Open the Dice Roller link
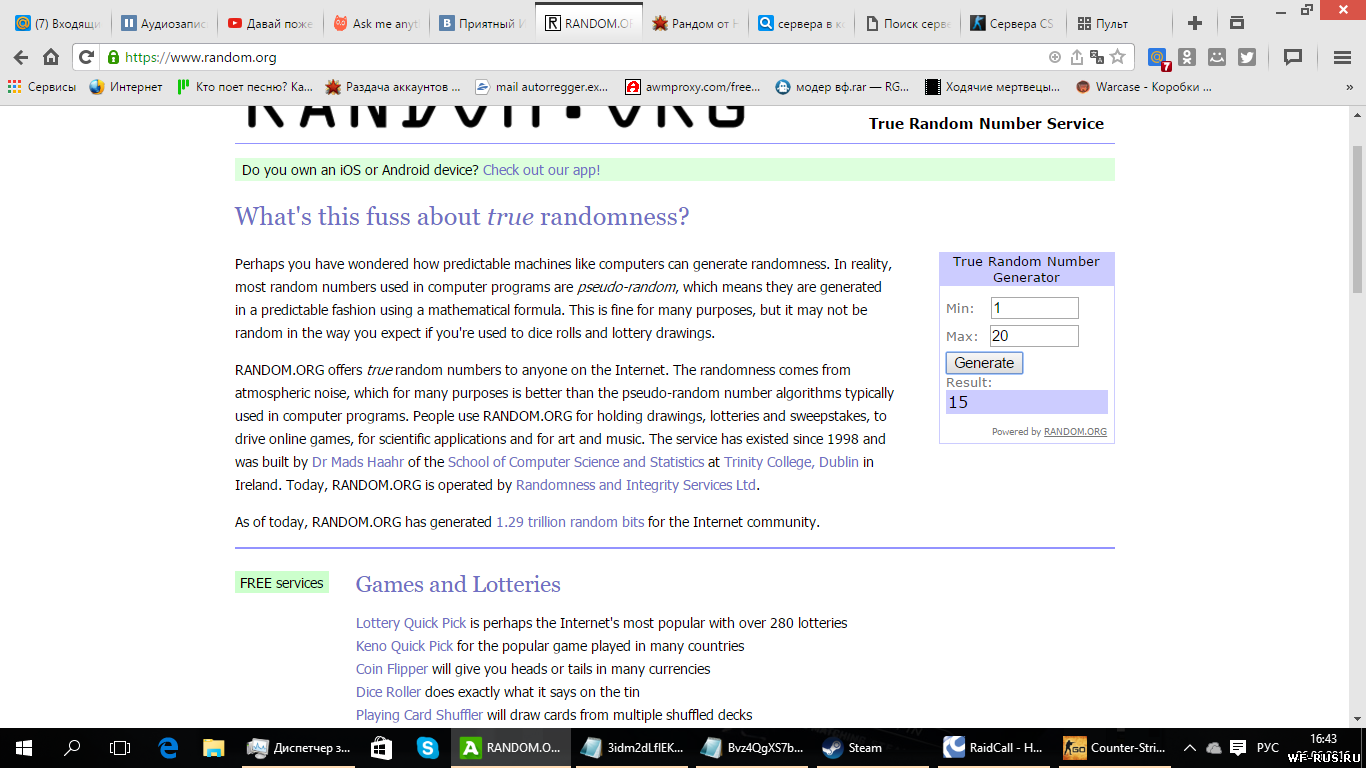This screenshot has width=1366, height=768. click(x=388, y=692)
